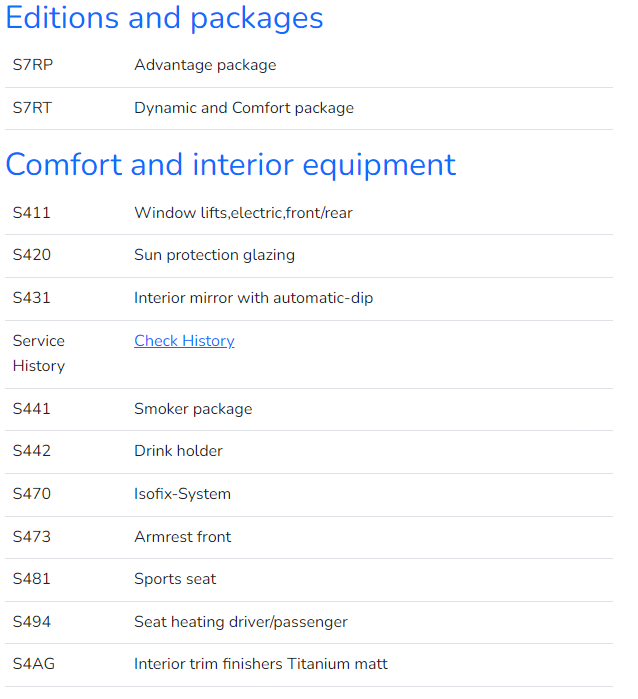Click 'Interior trim finishers Titanium matt' text
Screen dimensions: 638x699
(261, 664)
